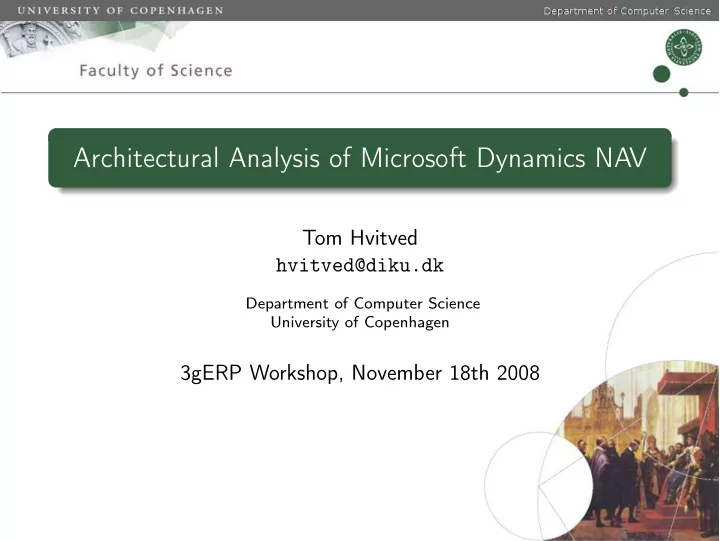Click the centered 'University of Copenhagen' affiliation line
The width and height of the screenshot is (720, 541).
(360, 322)
